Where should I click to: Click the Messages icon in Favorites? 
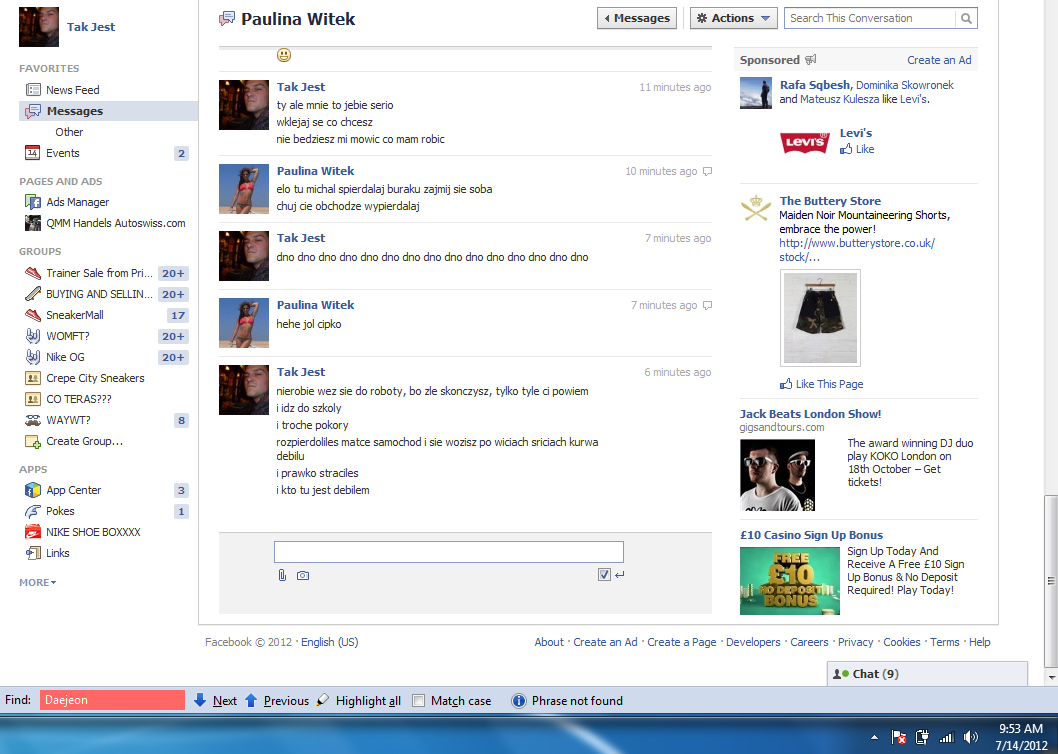(x=33, y=111)
